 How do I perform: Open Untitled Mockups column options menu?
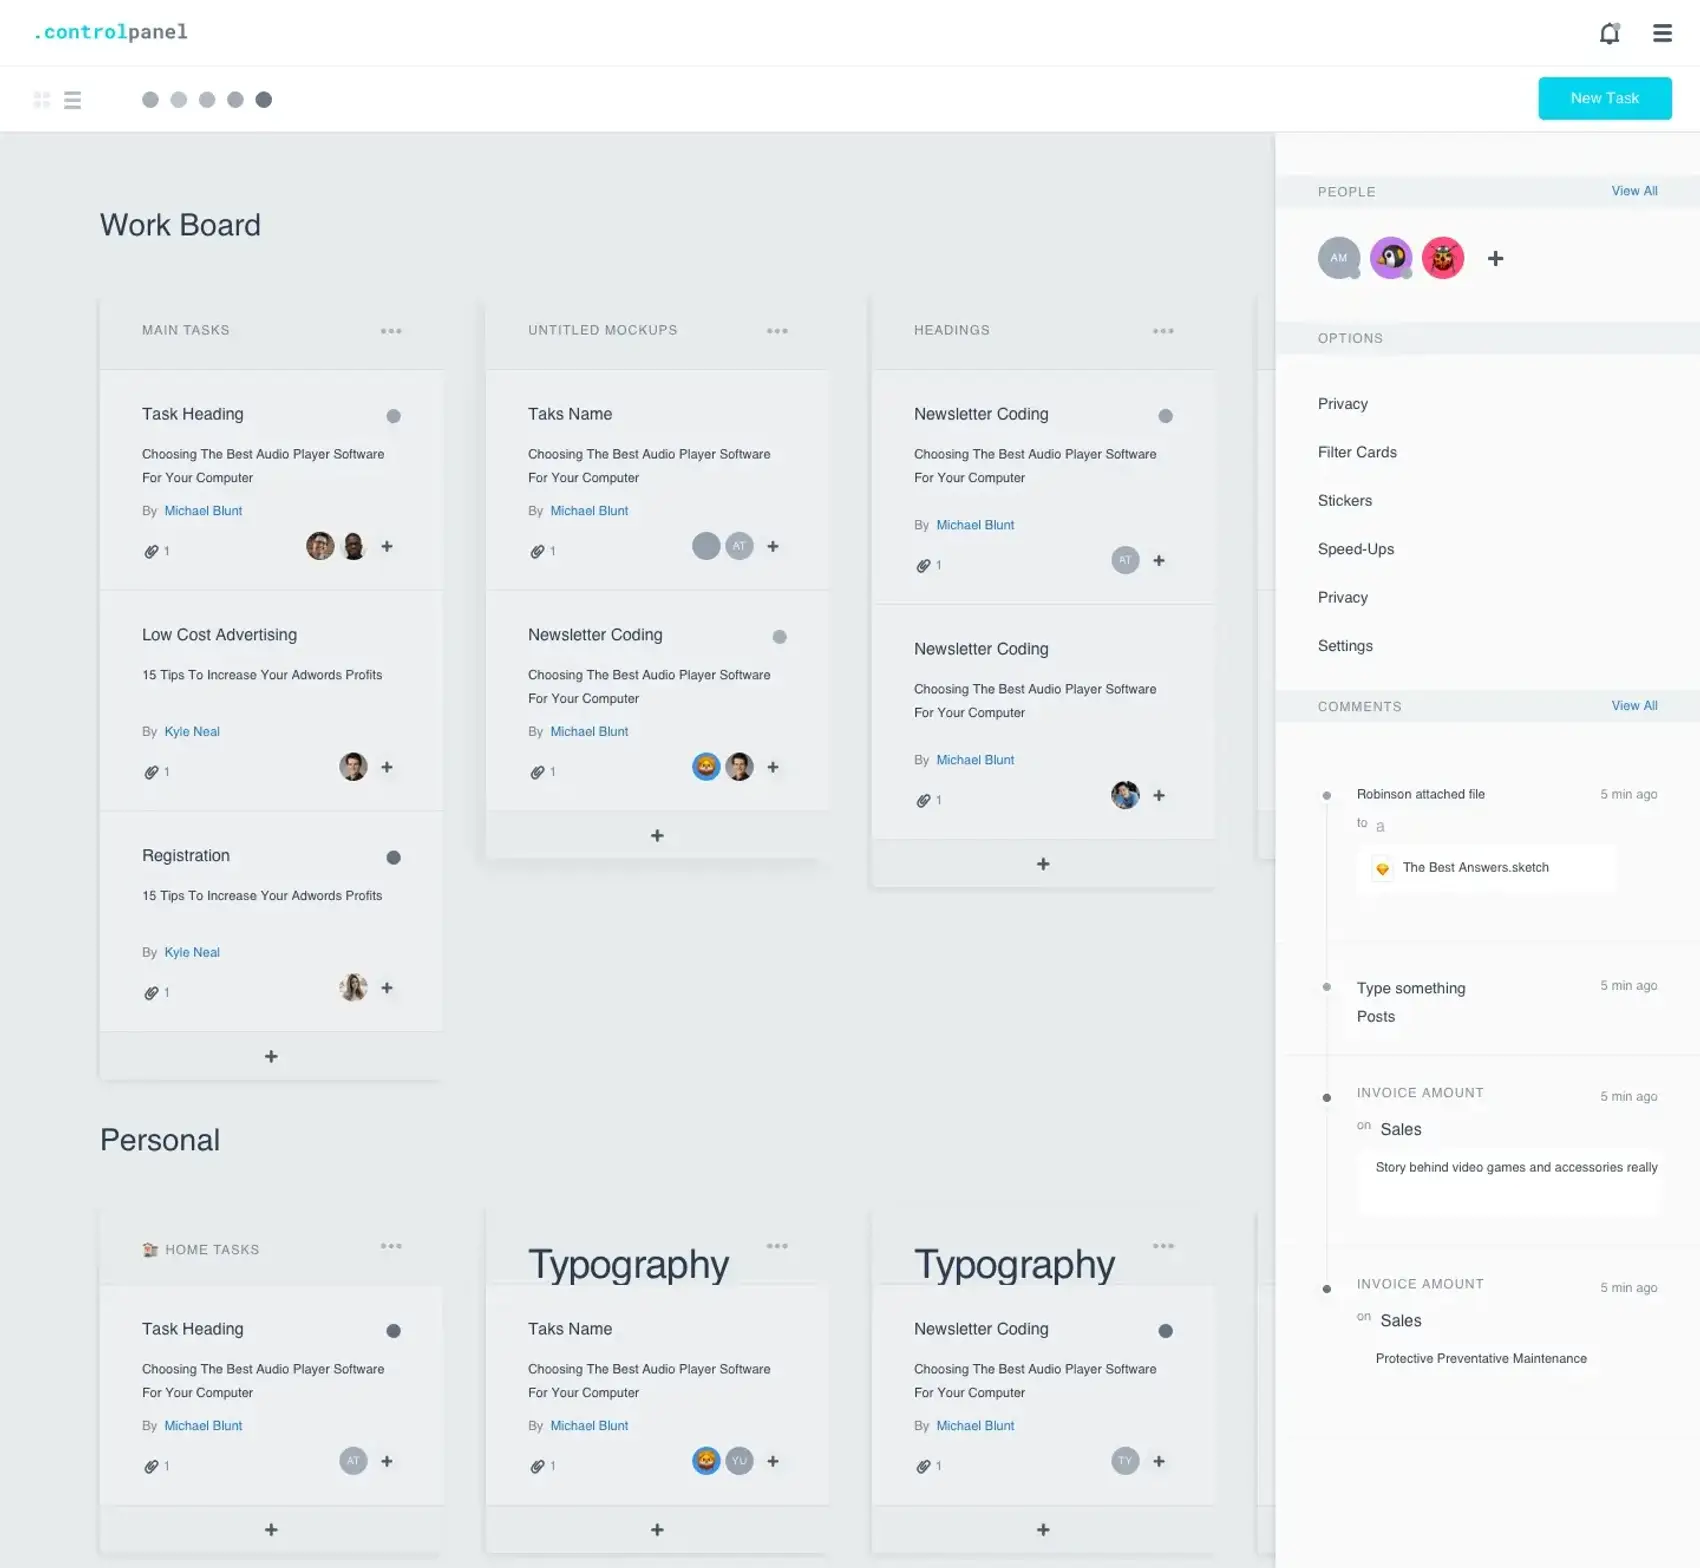click(x=777, y=331)
